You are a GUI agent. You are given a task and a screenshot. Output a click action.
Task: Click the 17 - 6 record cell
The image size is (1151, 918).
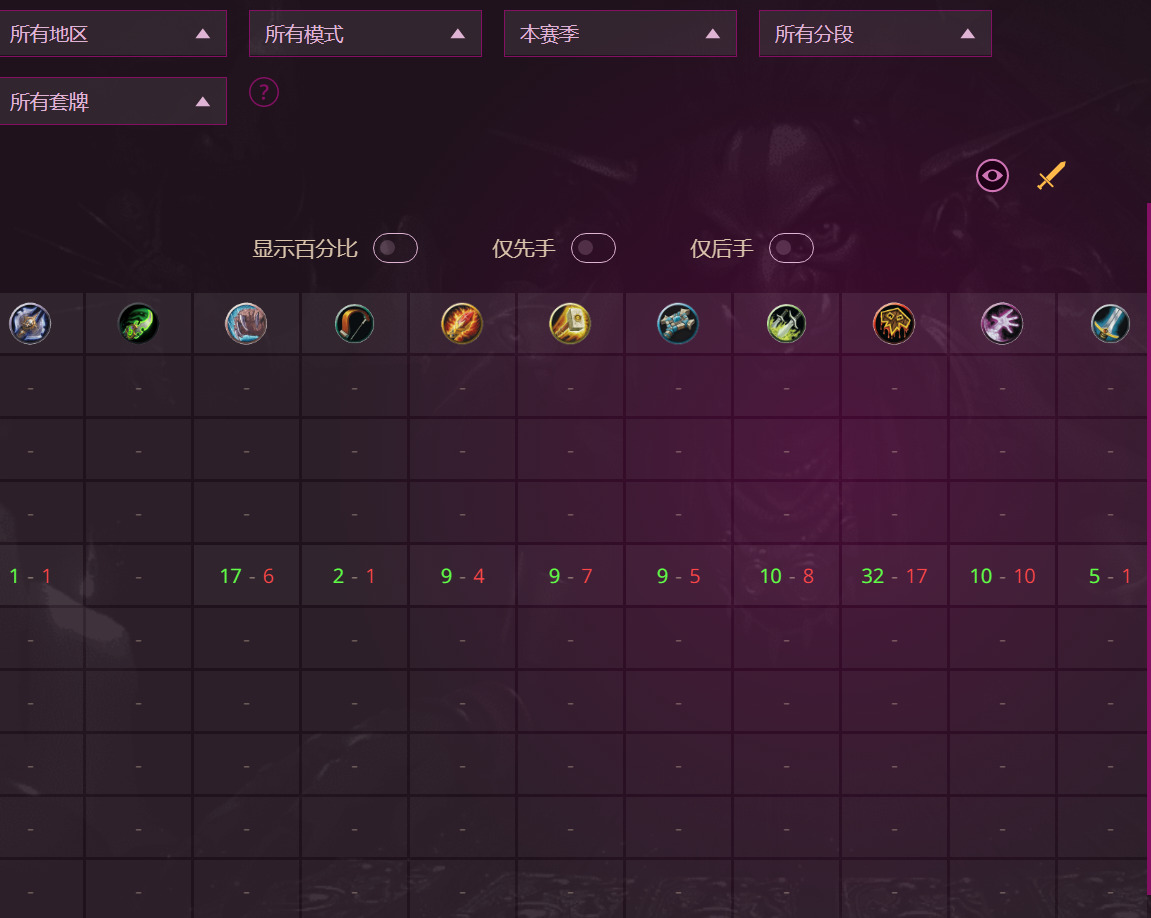[x=247, y=576]
